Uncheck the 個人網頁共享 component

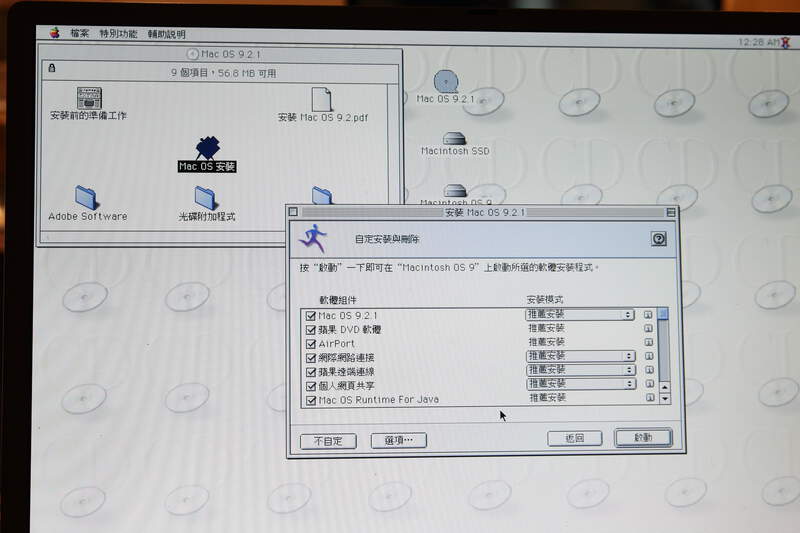(311, 386)
